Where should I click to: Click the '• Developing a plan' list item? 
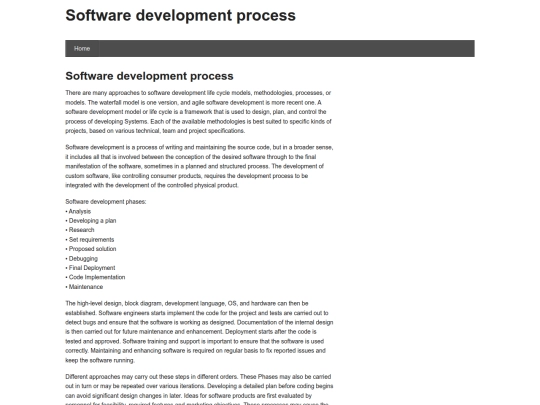pos(91,221)
